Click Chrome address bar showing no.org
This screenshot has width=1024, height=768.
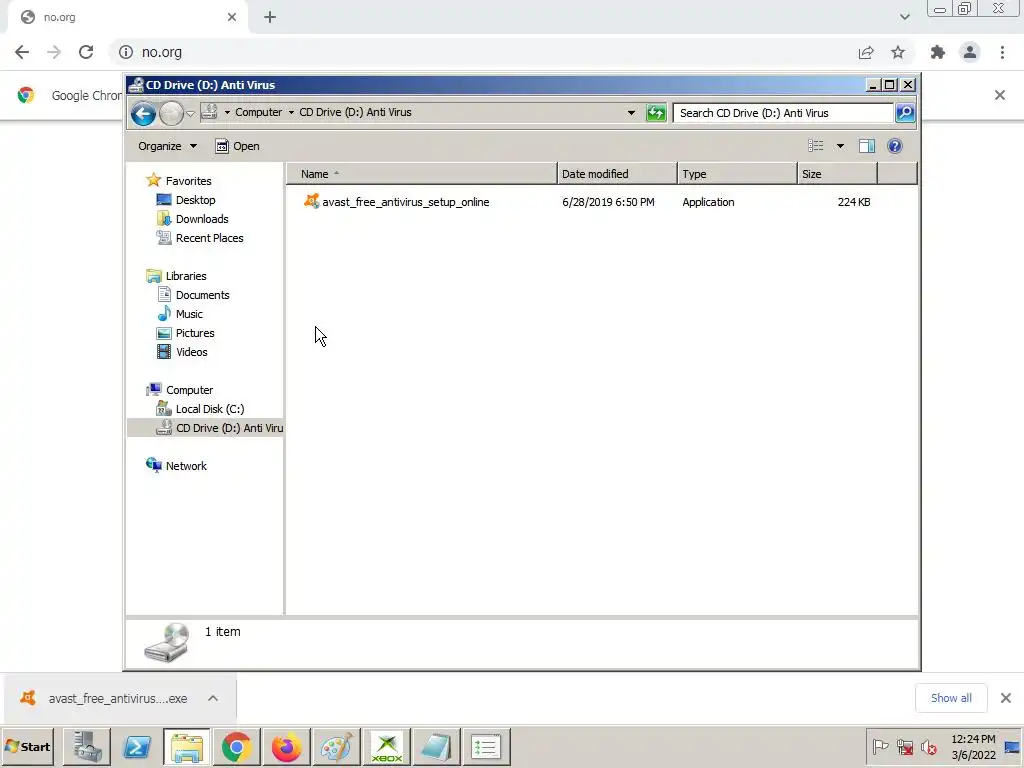pyautogui.click(x=483, y=52)
